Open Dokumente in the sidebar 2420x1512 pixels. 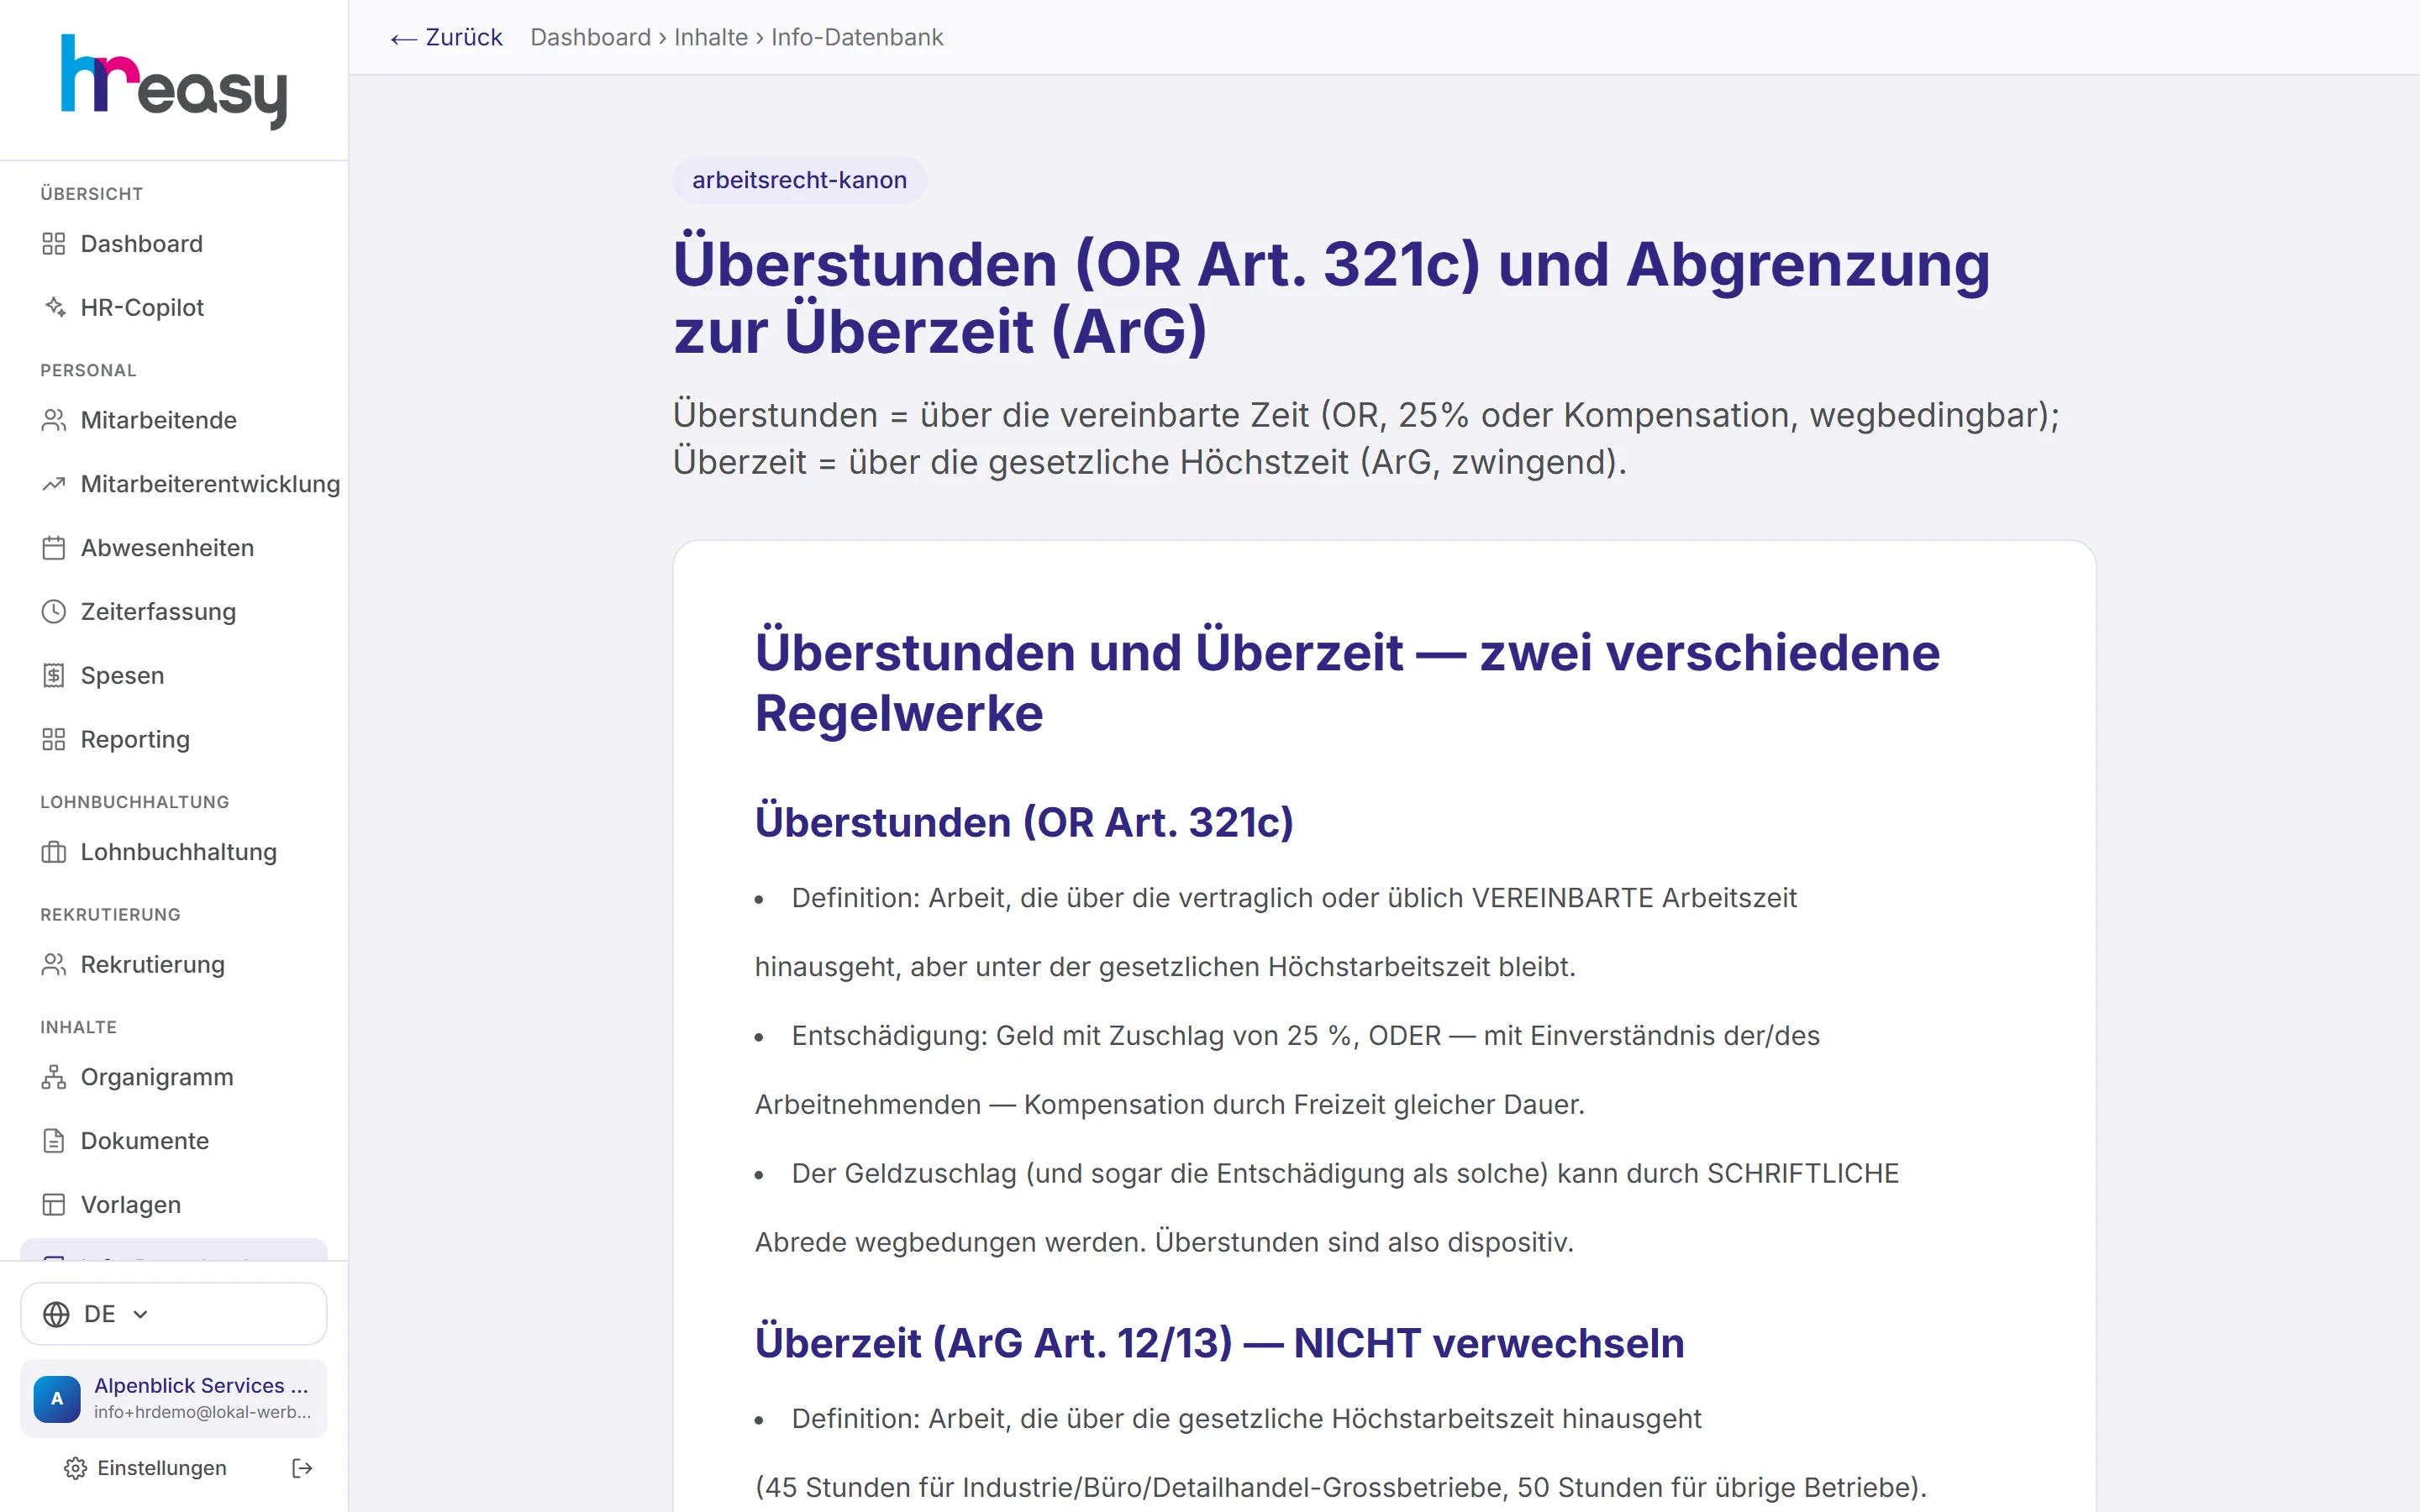point(174,1141)
